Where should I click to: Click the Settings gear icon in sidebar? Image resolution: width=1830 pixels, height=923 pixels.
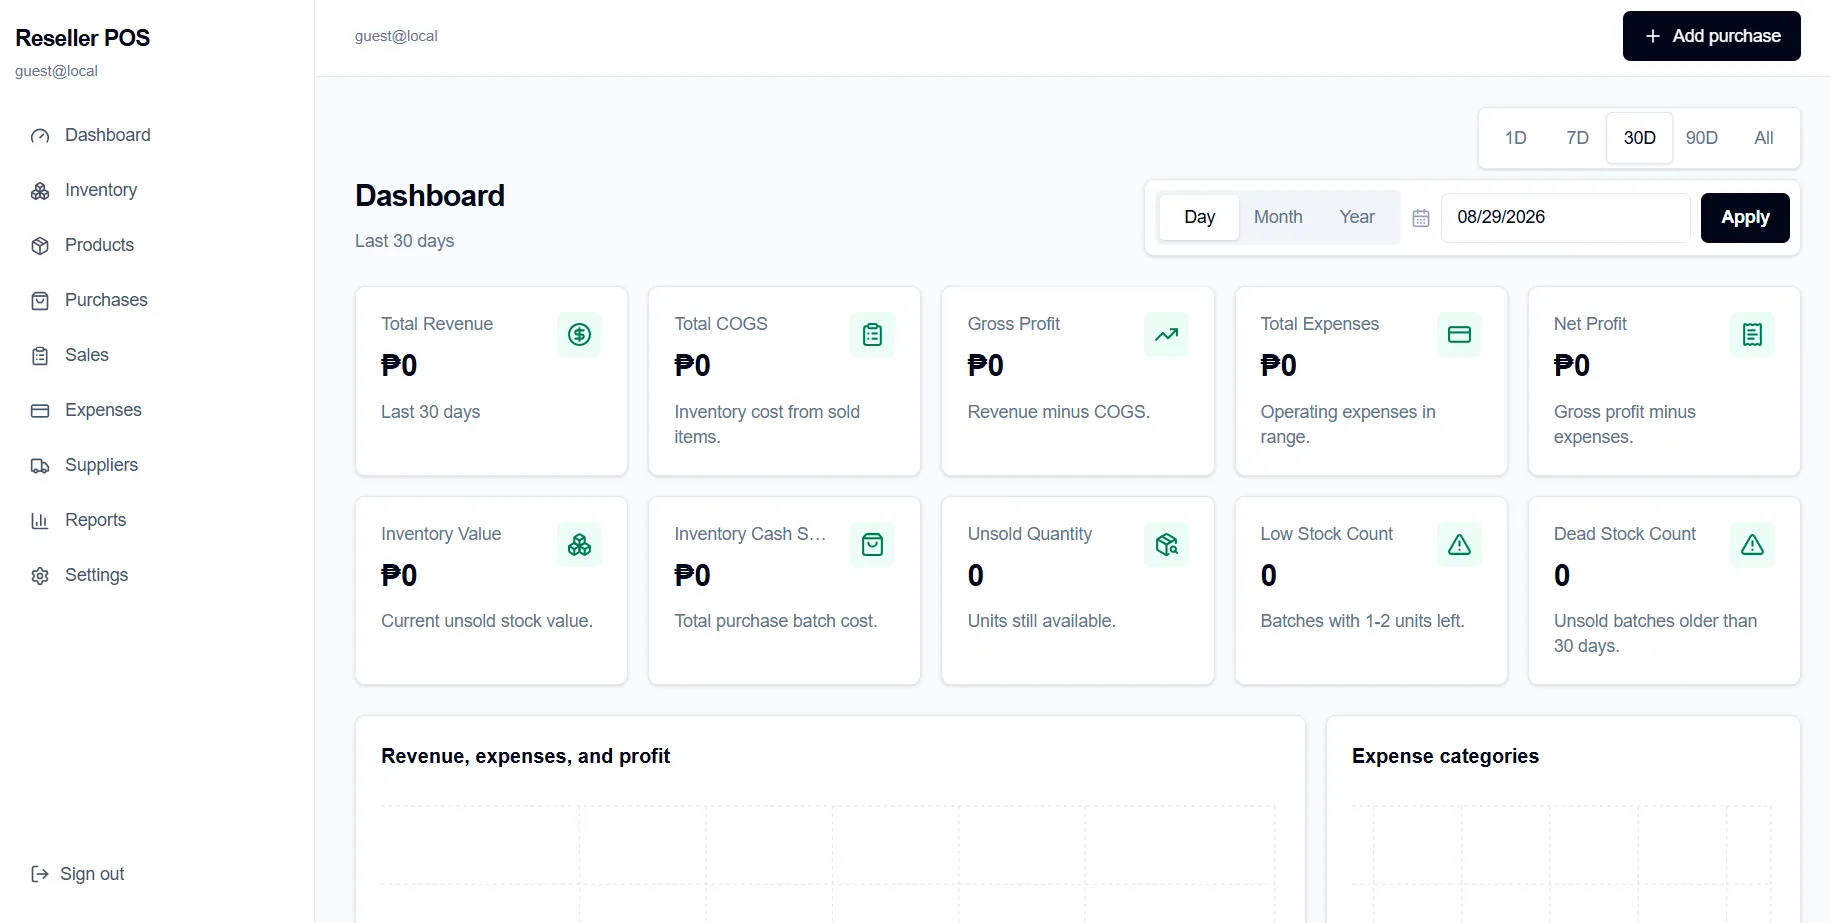pos(40,576)
